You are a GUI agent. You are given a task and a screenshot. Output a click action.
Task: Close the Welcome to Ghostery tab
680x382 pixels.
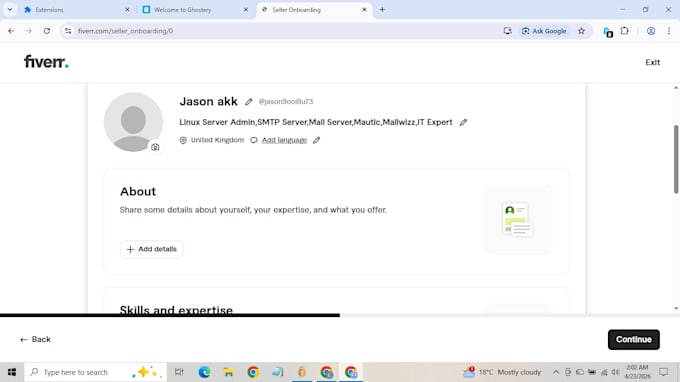246,10
